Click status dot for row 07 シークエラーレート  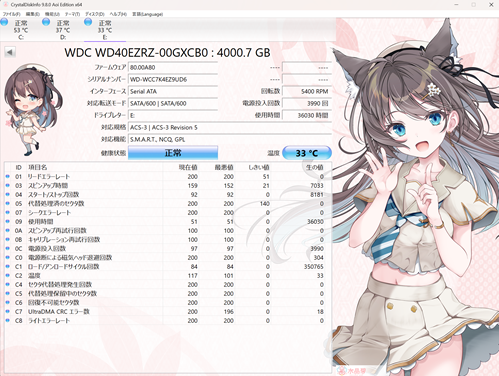pos(8,212)
